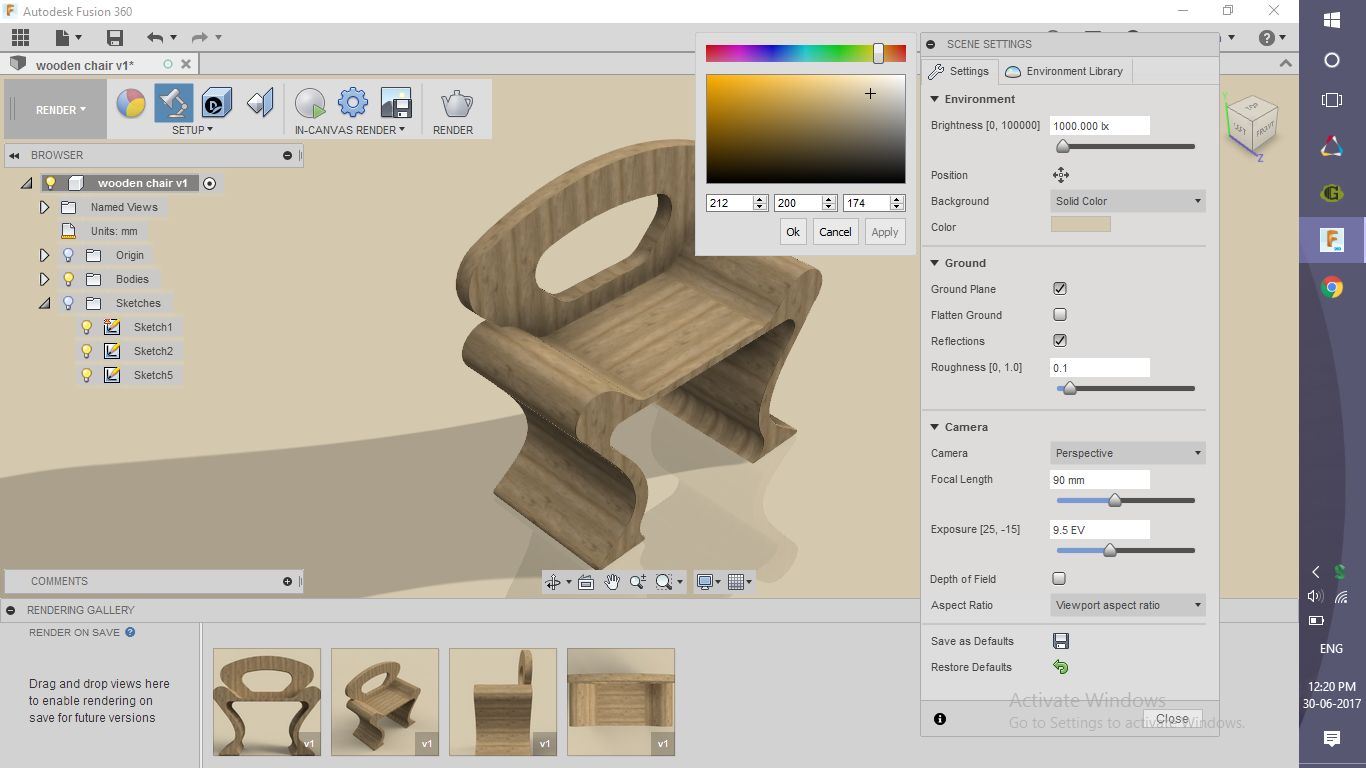The width and height of the screenshot is (1366, 768).
Task: Click the Restore Defaults green arrow
Action: pos(1061,667)
